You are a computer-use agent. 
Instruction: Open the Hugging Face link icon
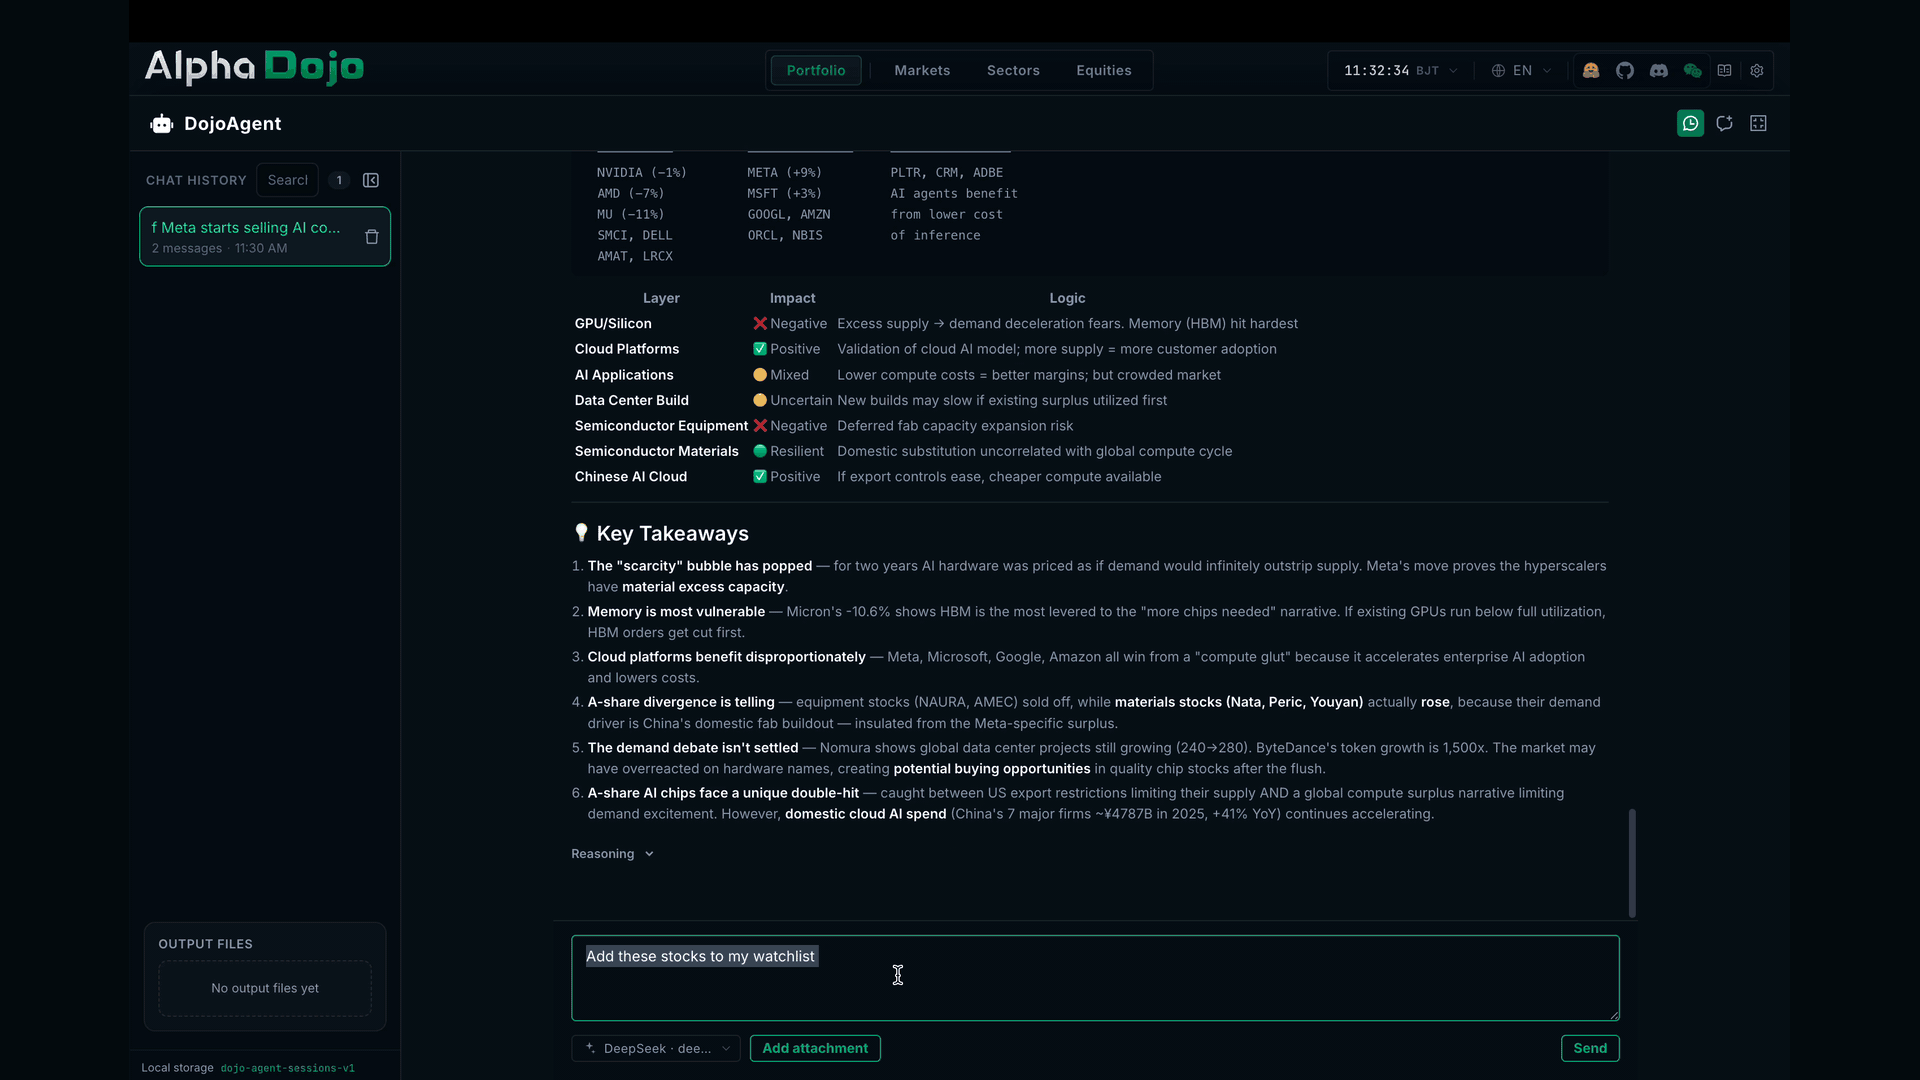(1591, 70)
